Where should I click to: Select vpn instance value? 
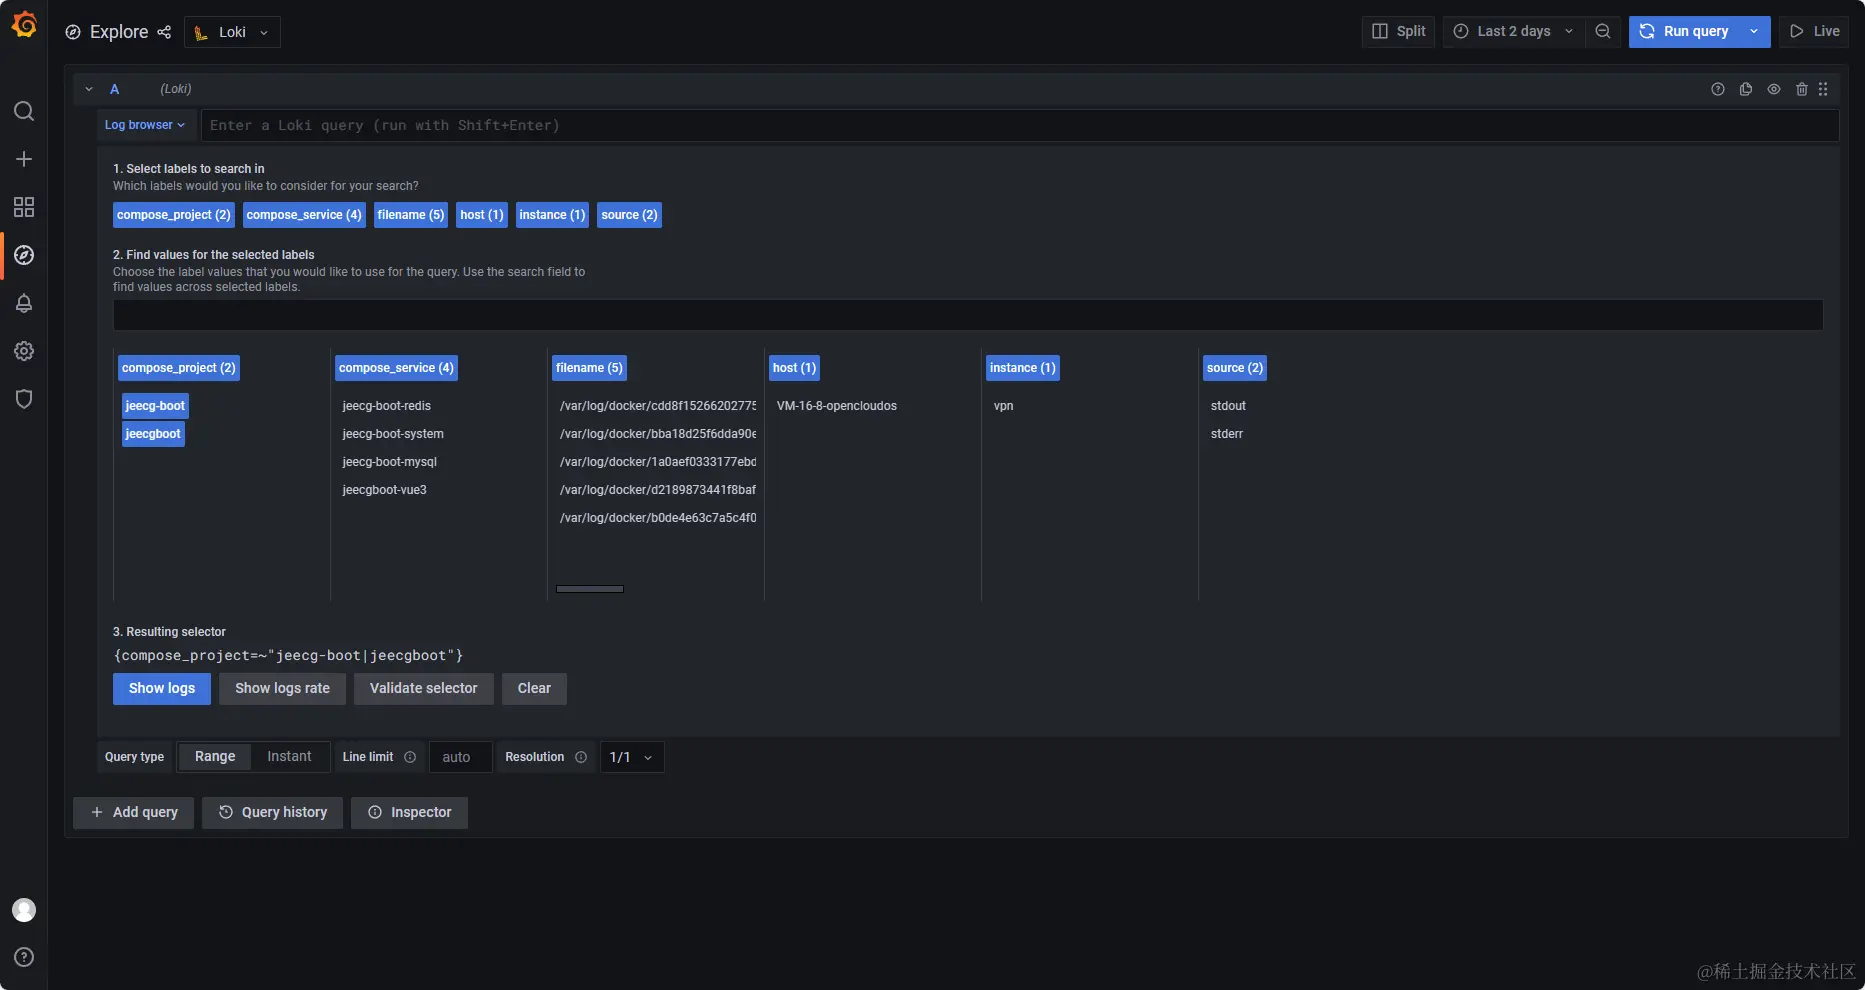click(1004, 406)
